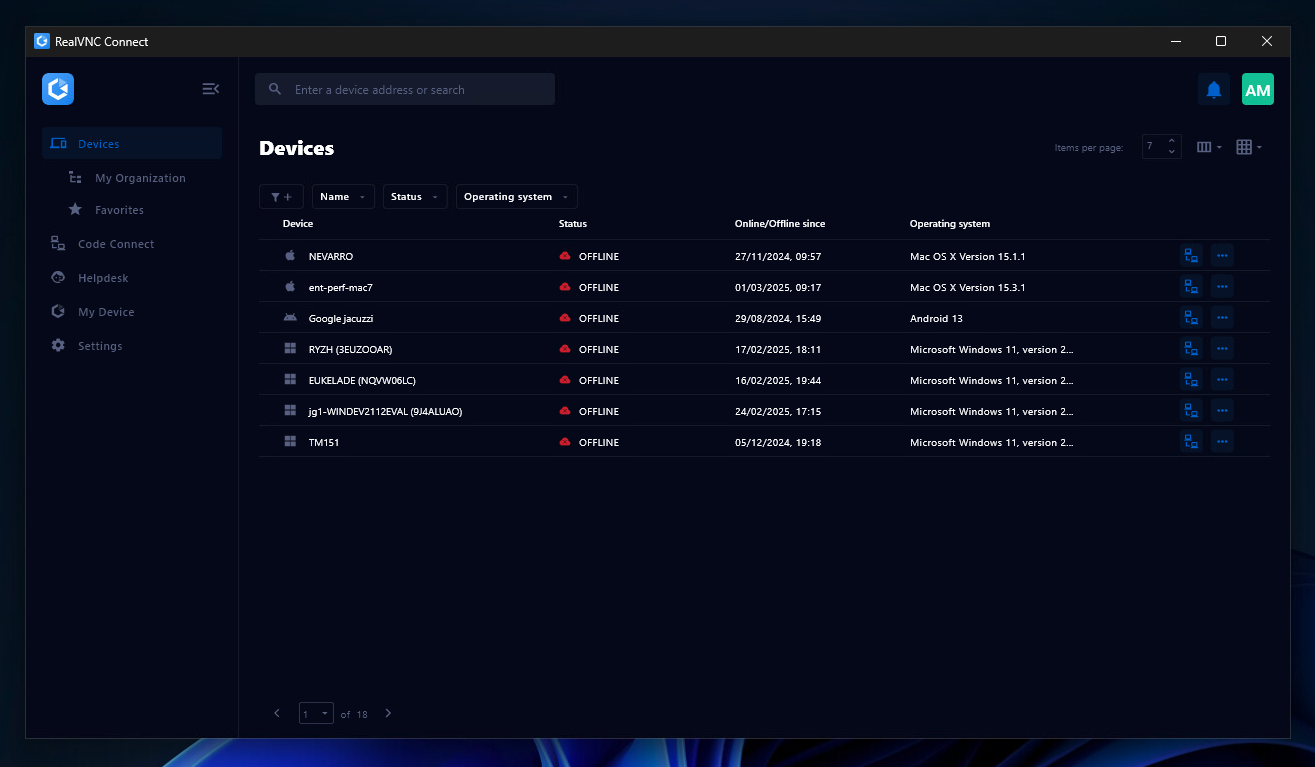Select My Organization under Devices
This screenshot has width=1315, height=767.
click(x=140, y=178)
